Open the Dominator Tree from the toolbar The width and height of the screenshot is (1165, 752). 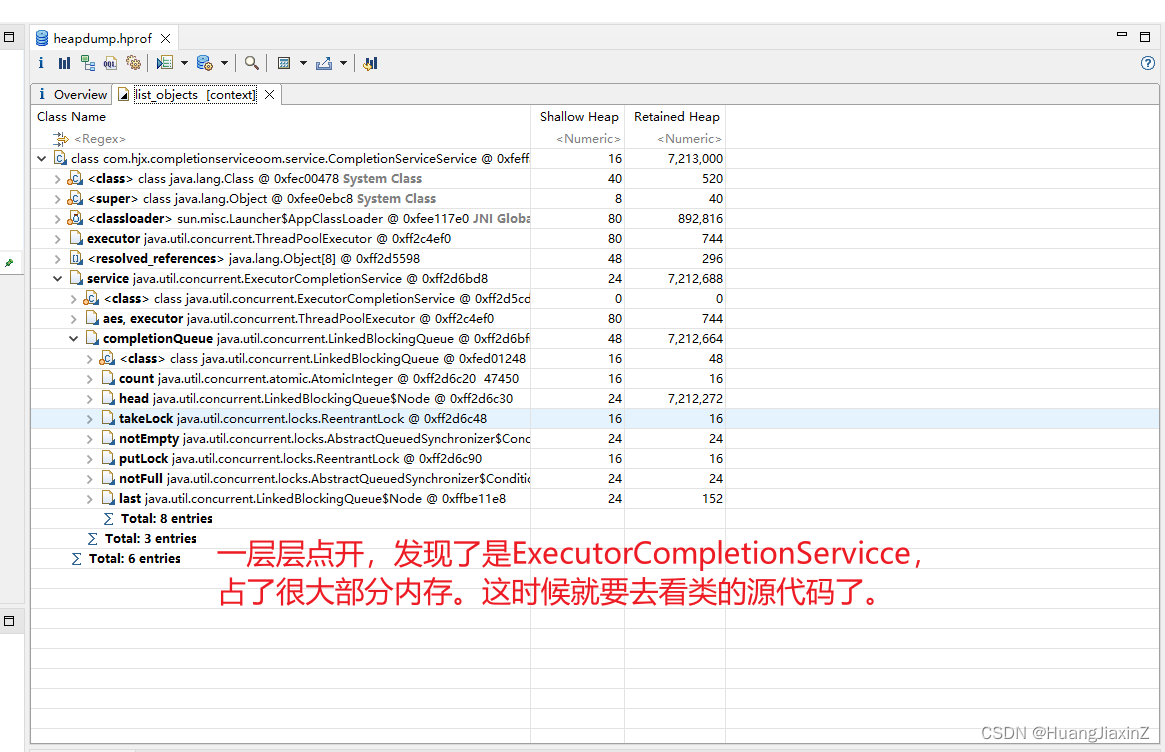tap(88, 63)
